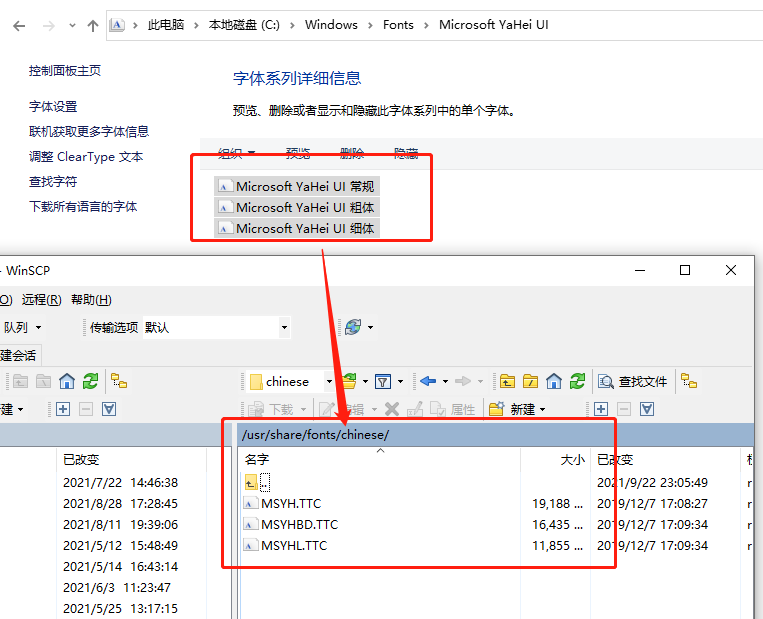This screenshot has width=763, height=619.
Task: Expand the 传输选项 默认 dropdown
Action: 284,327
